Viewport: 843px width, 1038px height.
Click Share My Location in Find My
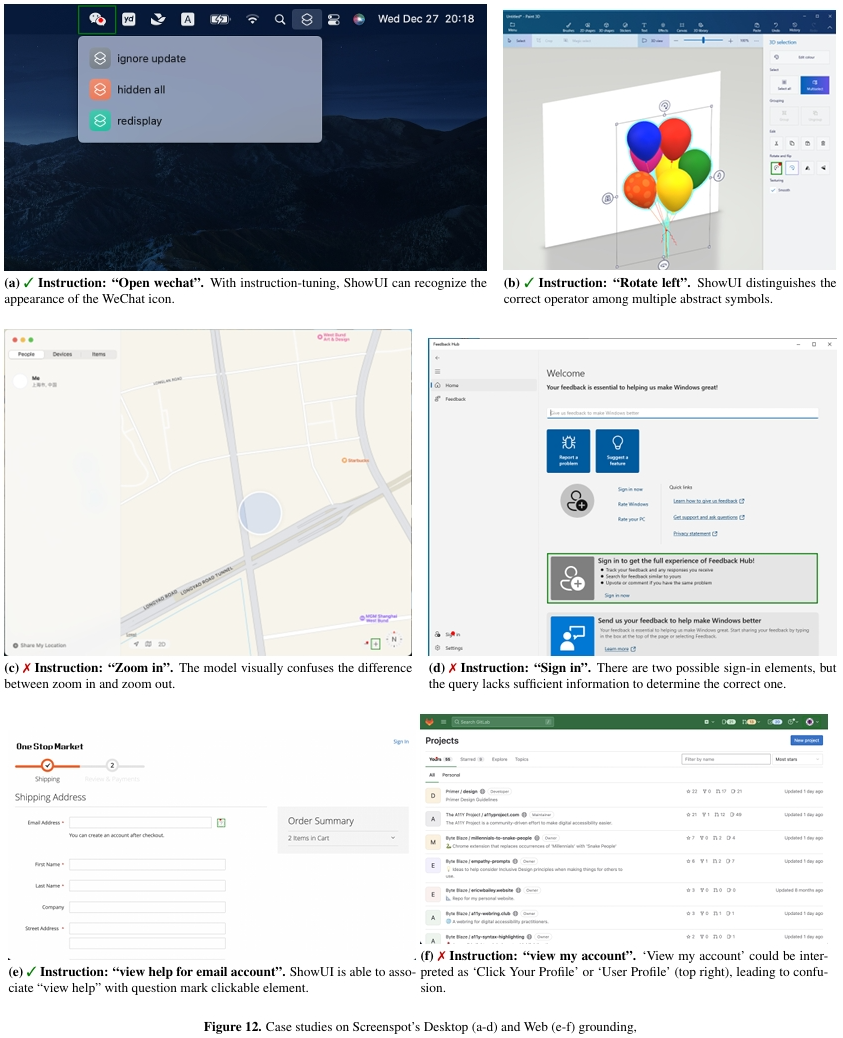[40, 645]
